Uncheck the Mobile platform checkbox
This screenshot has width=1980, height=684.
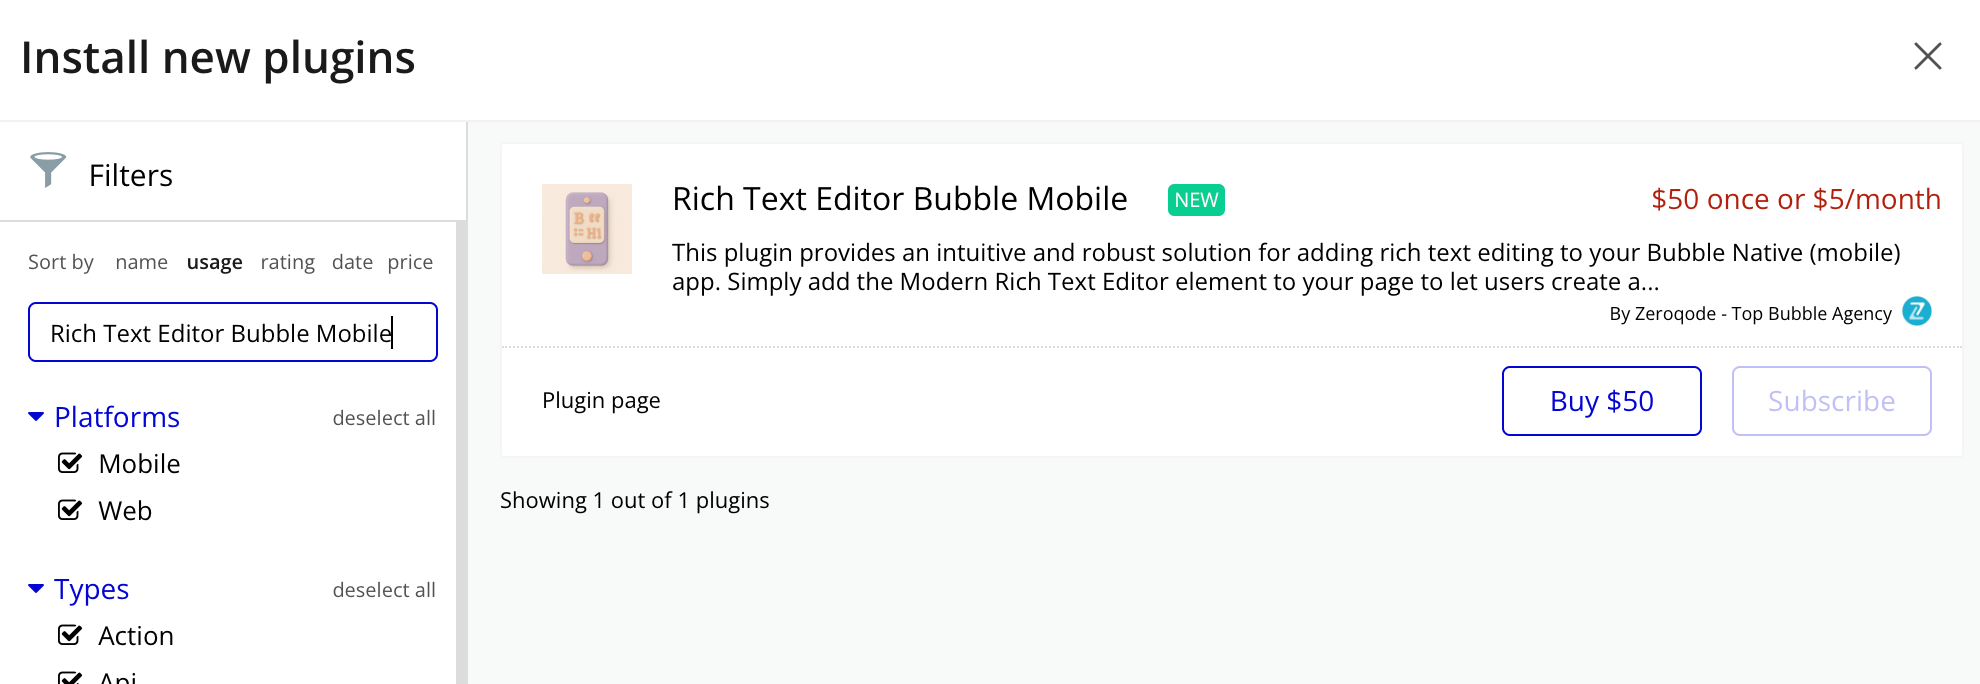70,463
